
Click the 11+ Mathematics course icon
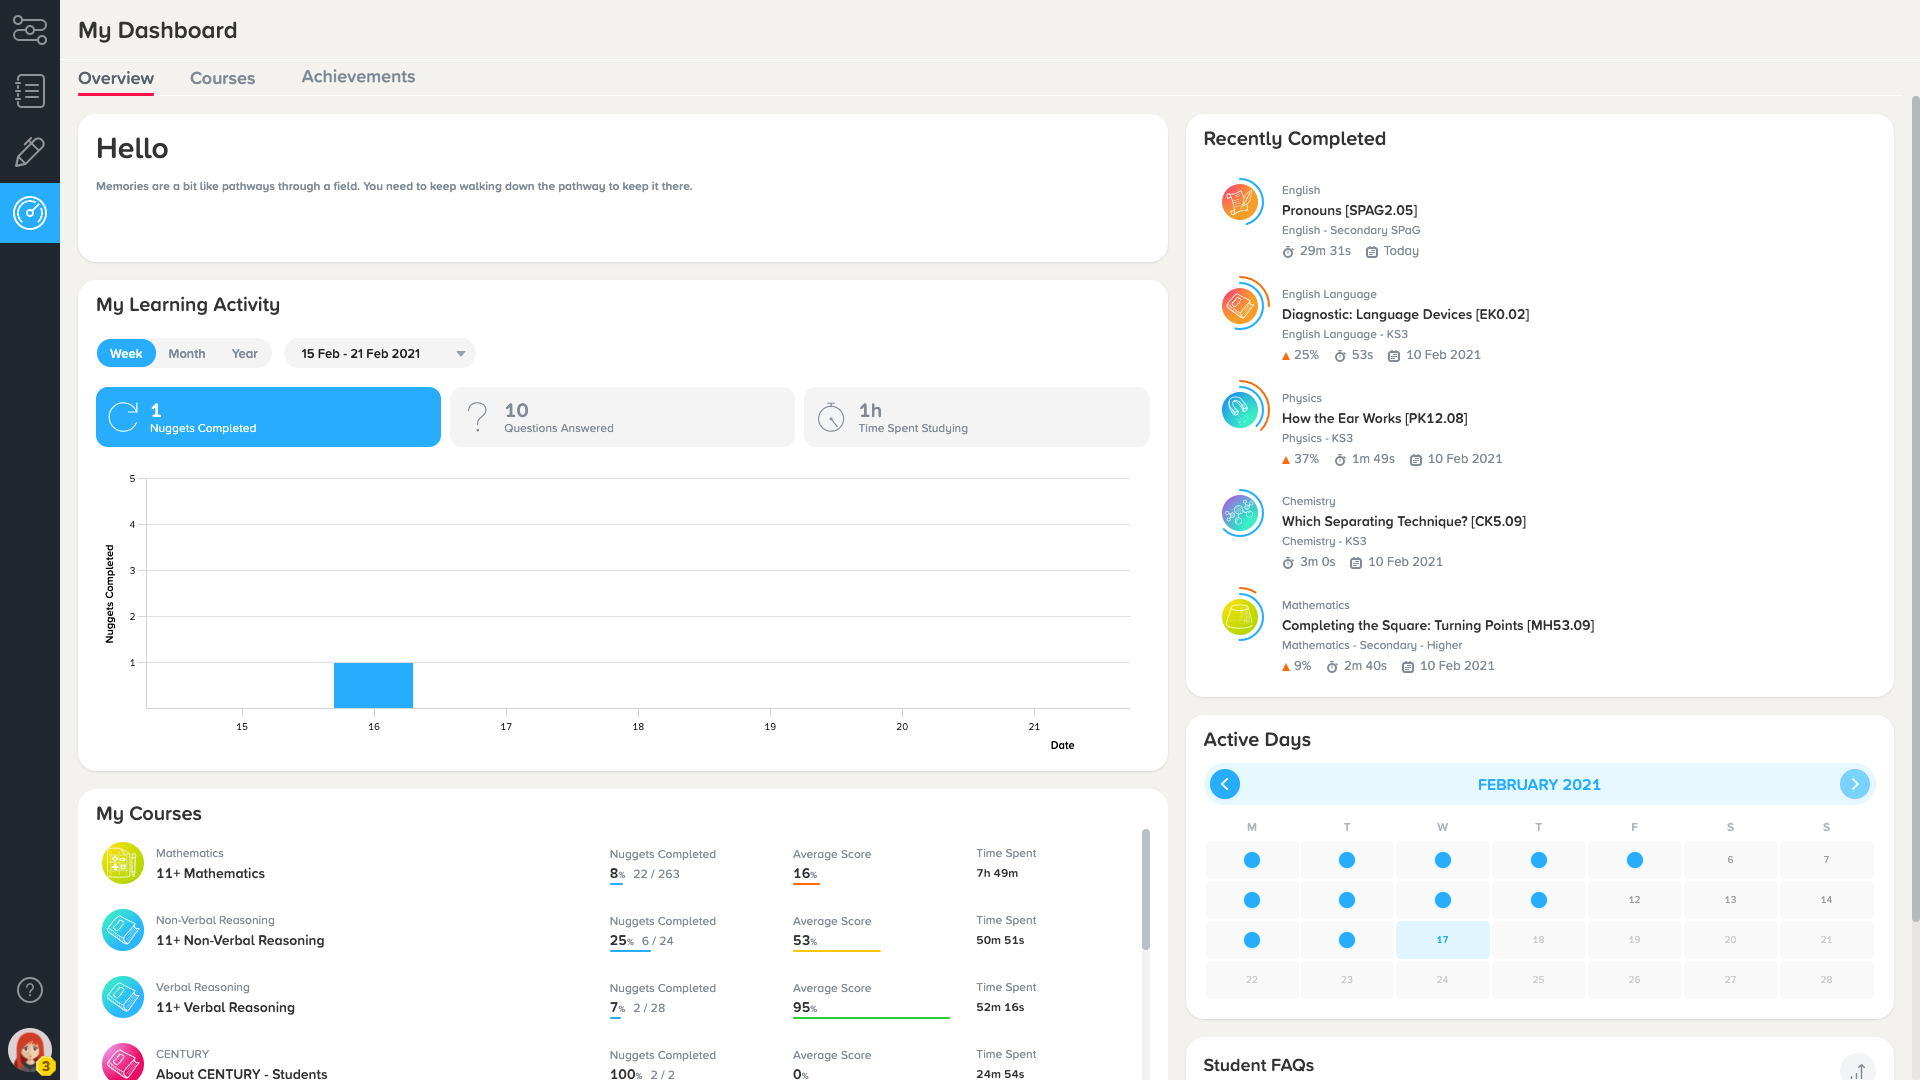click(x=123, y=863)
